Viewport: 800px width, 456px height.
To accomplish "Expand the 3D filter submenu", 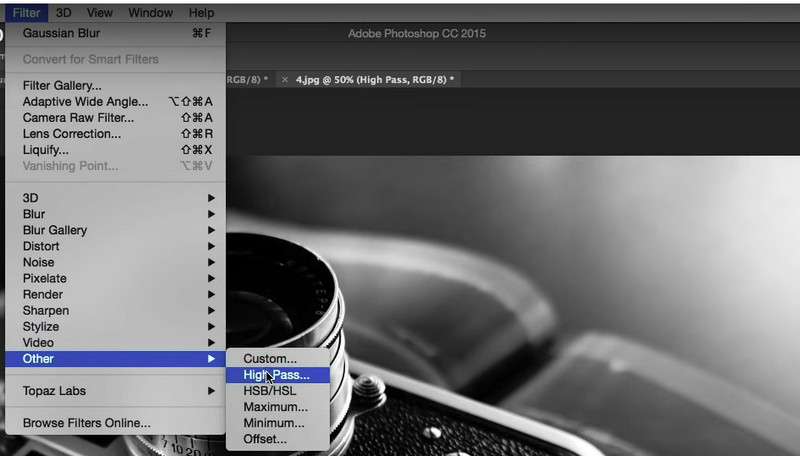I will pos(115,197).
